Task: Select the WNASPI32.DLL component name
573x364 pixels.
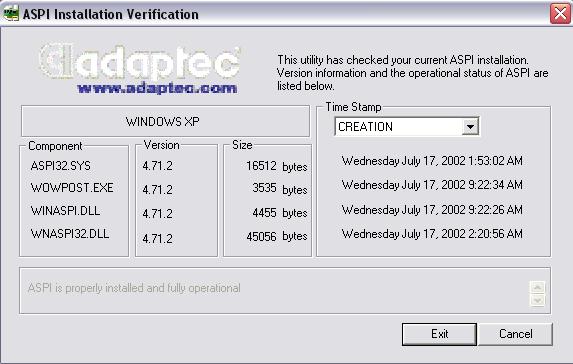Action: (x=70, y=234)
